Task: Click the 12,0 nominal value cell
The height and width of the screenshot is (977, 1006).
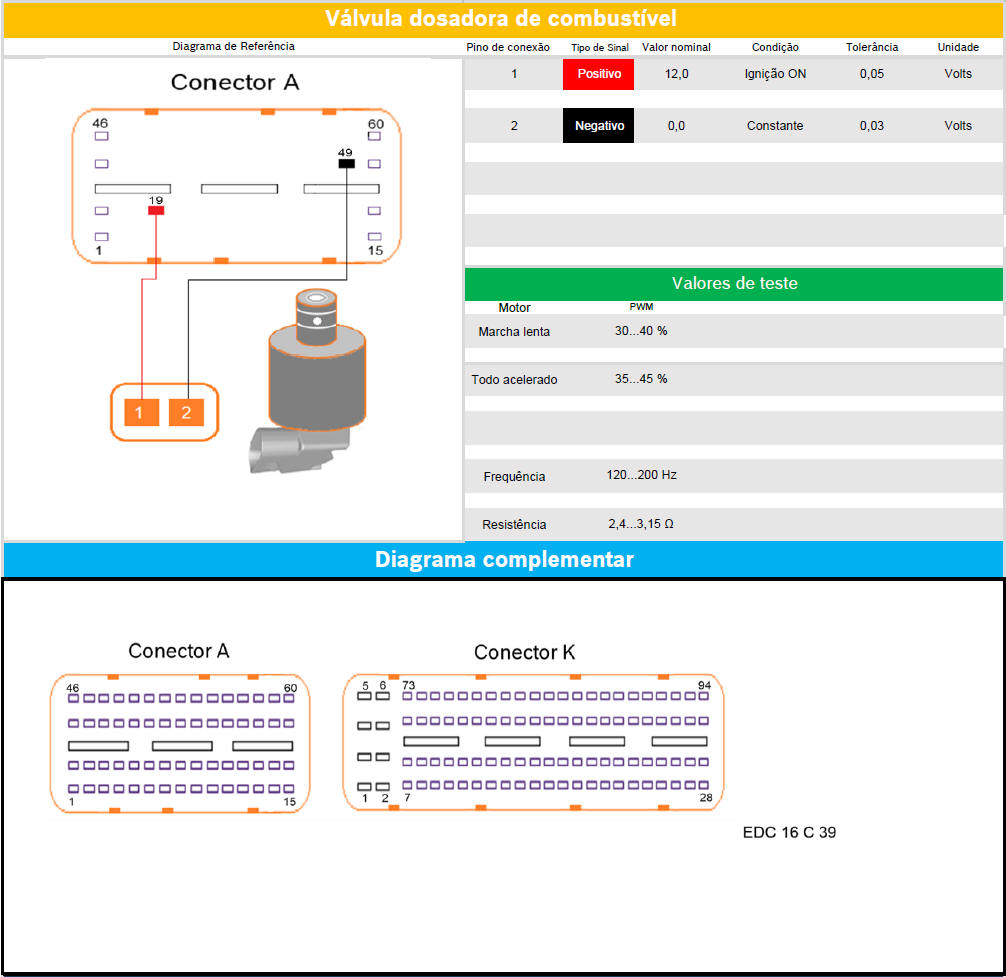Action: coord(677,74)
